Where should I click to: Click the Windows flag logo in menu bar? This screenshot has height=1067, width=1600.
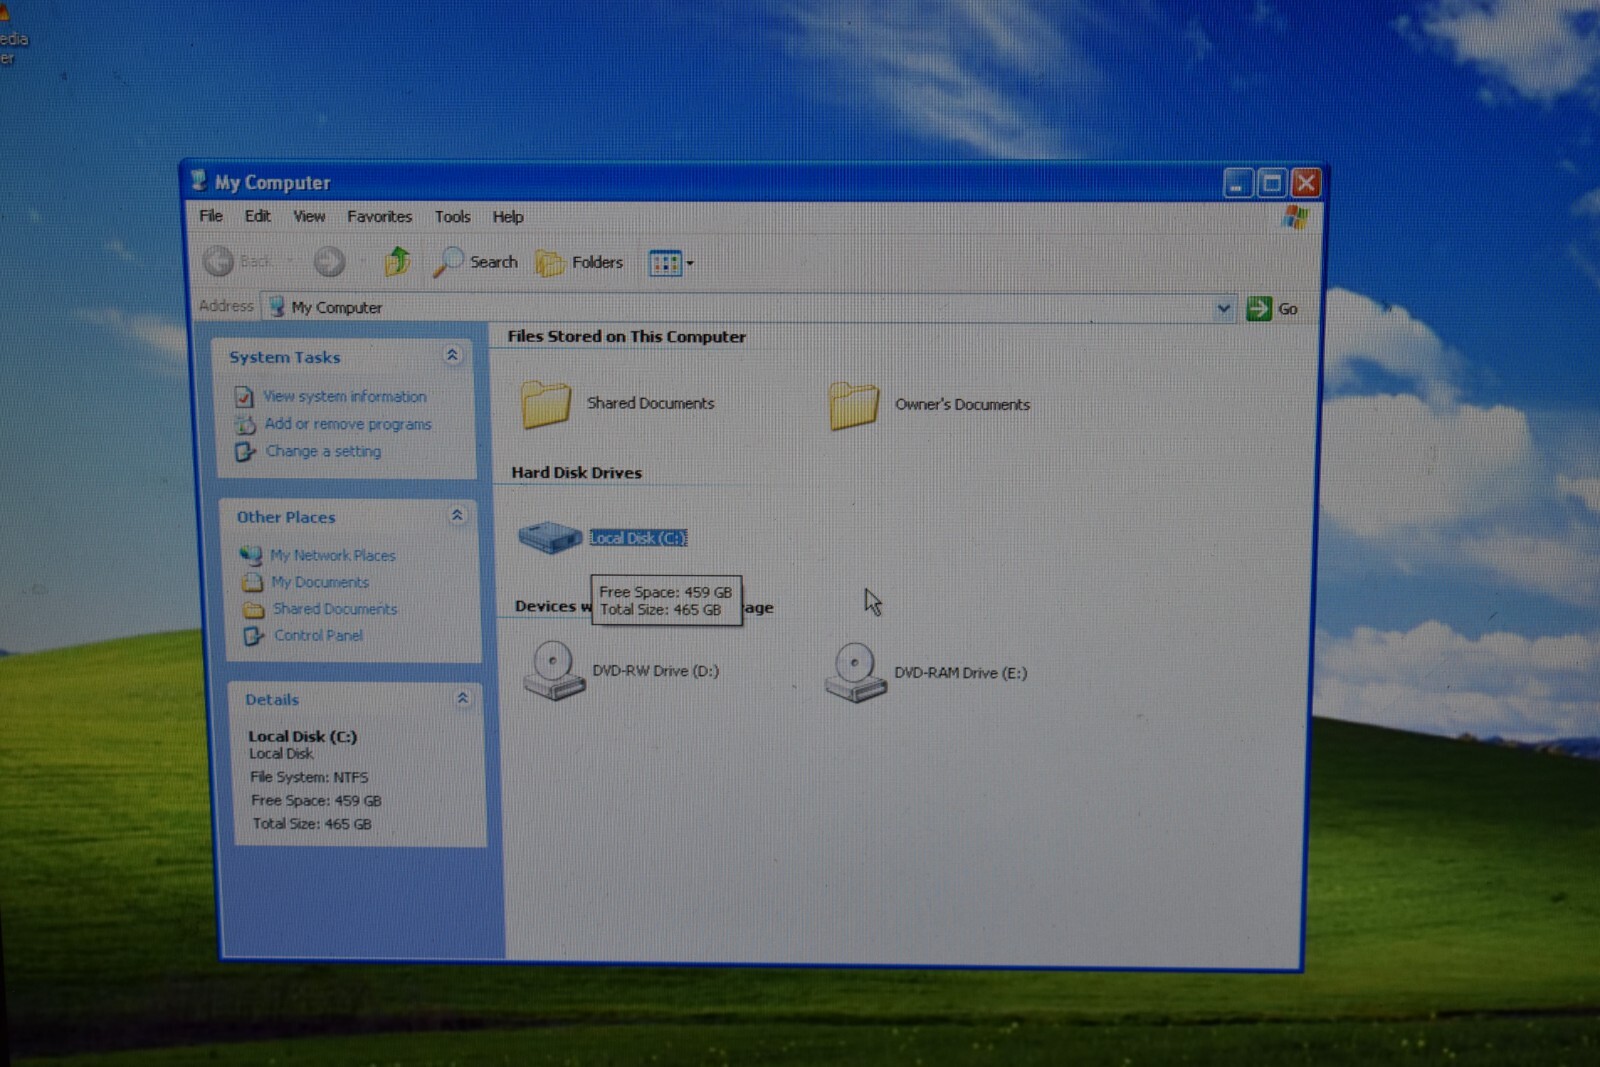click(1295, 217)
